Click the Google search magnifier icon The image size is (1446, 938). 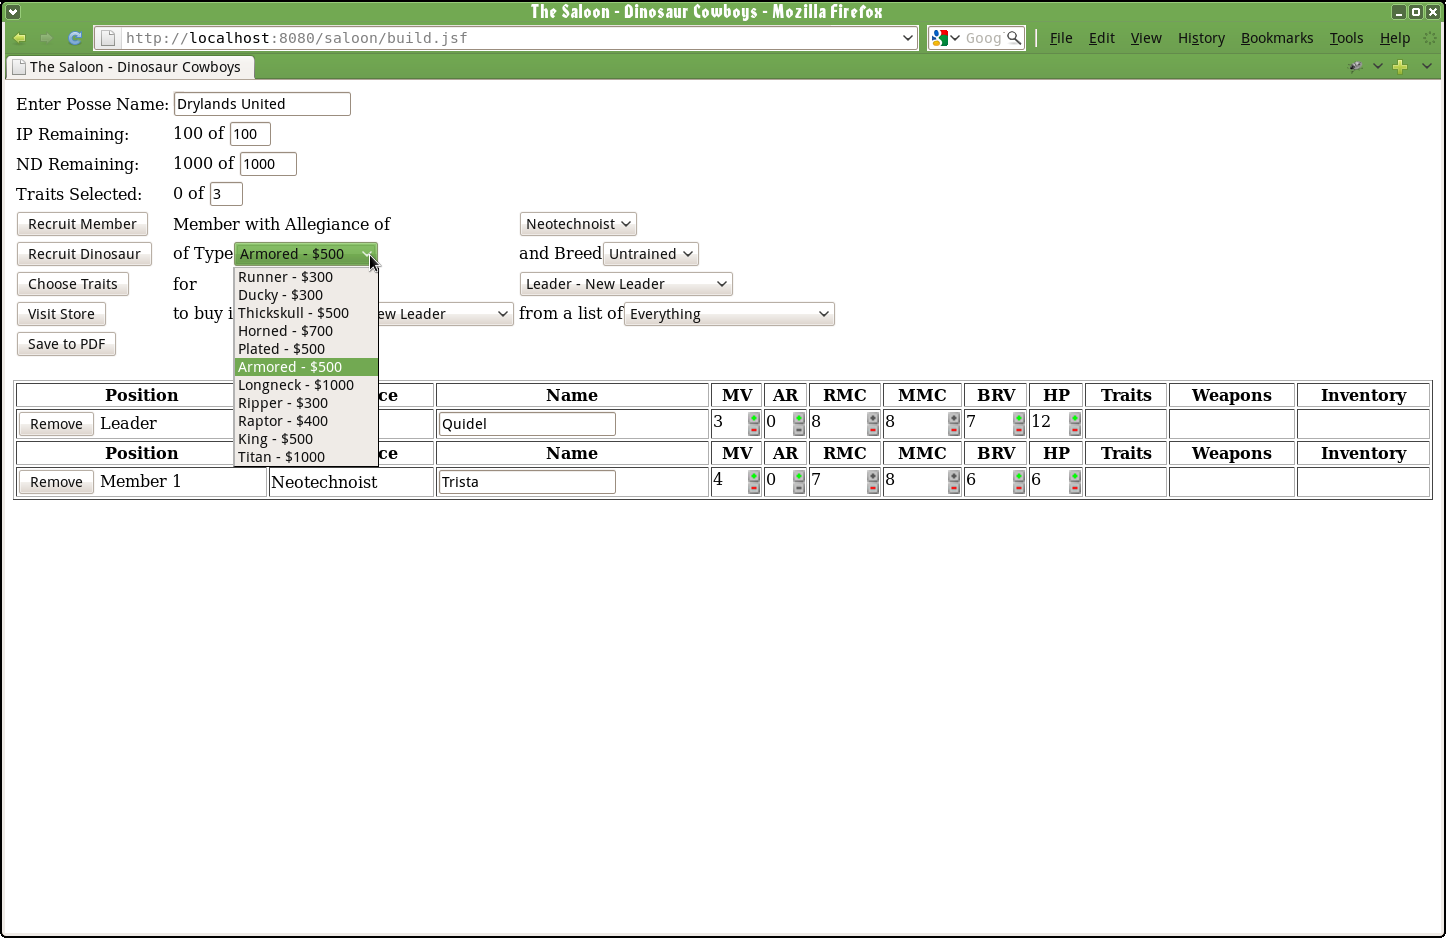[1014, 38]
